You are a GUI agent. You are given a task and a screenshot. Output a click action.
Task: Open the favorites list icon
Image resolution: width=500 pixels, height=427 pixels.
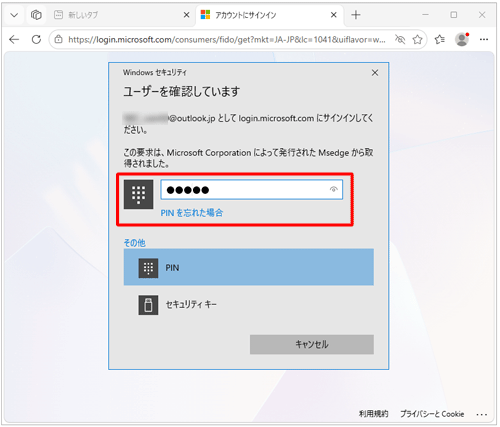click(x=440, y=40)
